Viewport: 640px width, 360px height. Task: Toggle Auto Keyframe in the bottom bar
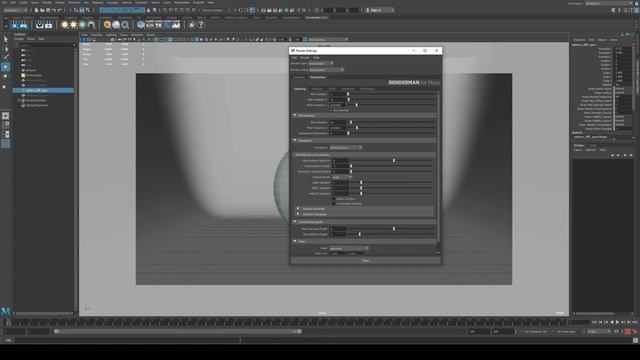[628, 332]
